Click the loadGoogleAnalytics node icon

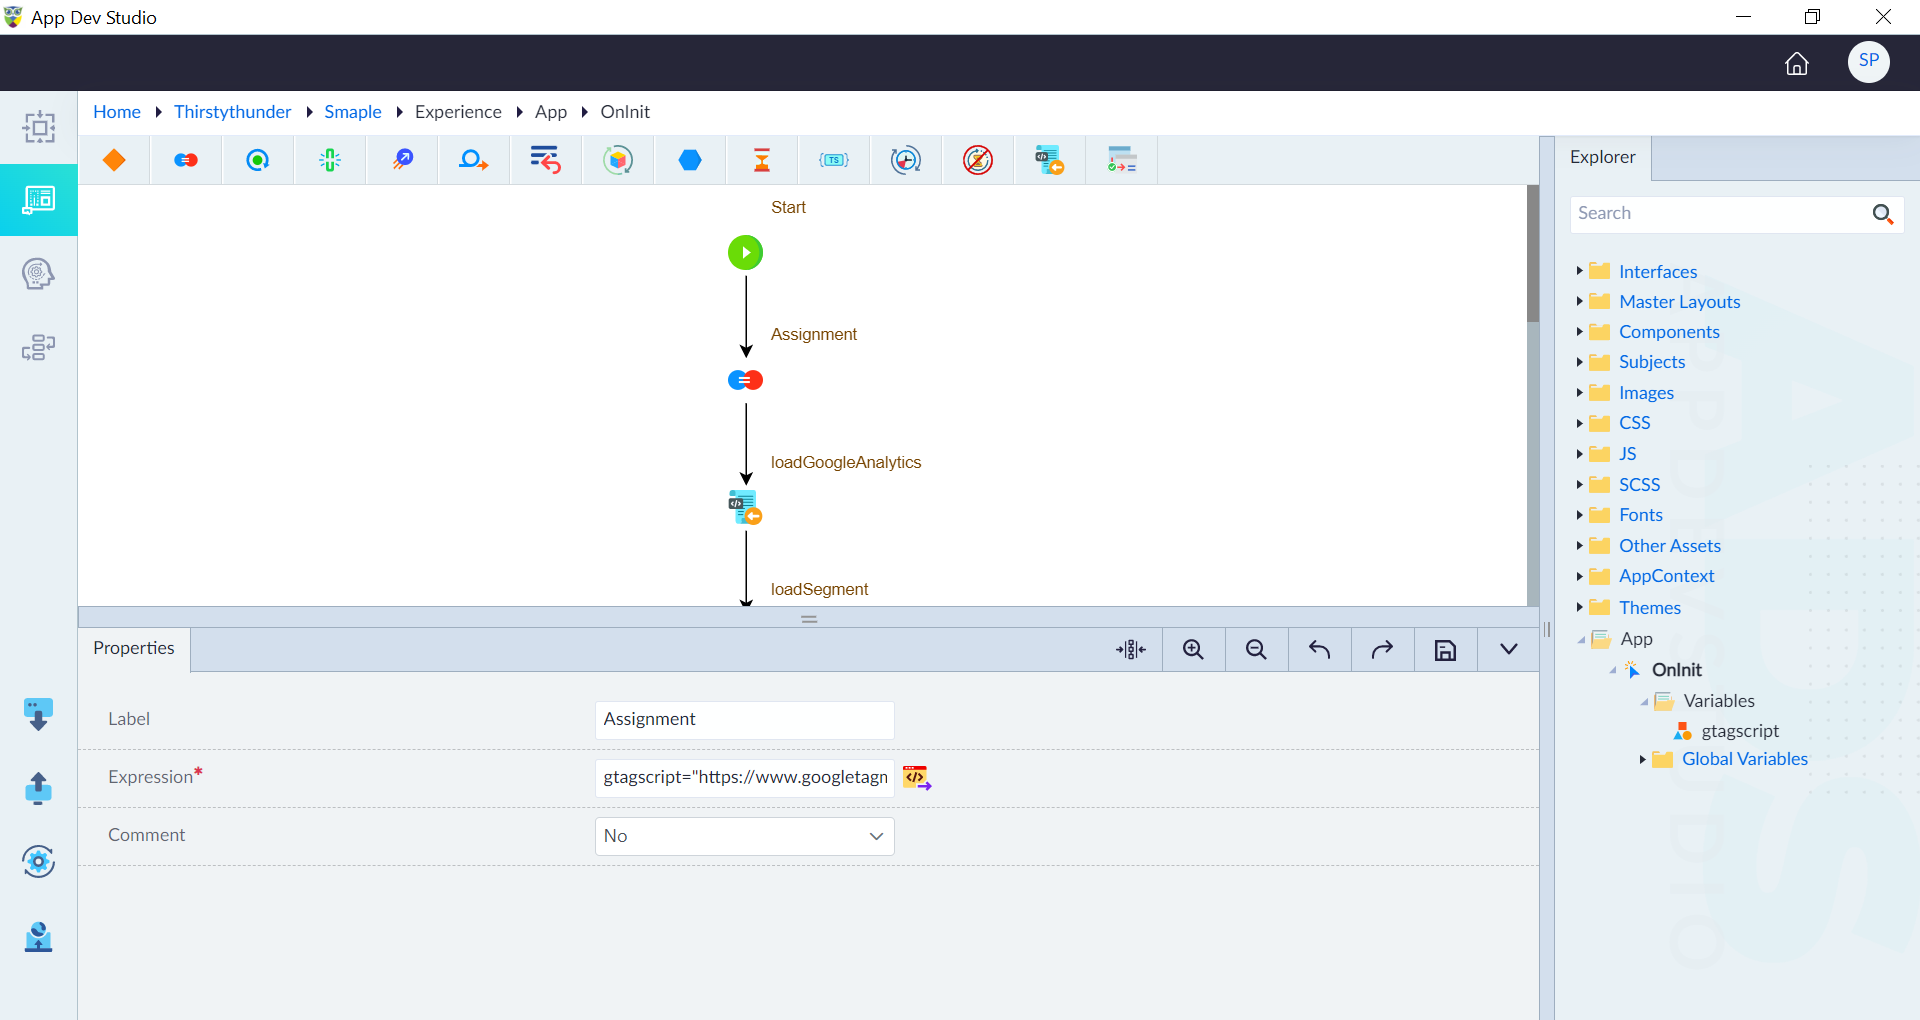tap(745, 507)
